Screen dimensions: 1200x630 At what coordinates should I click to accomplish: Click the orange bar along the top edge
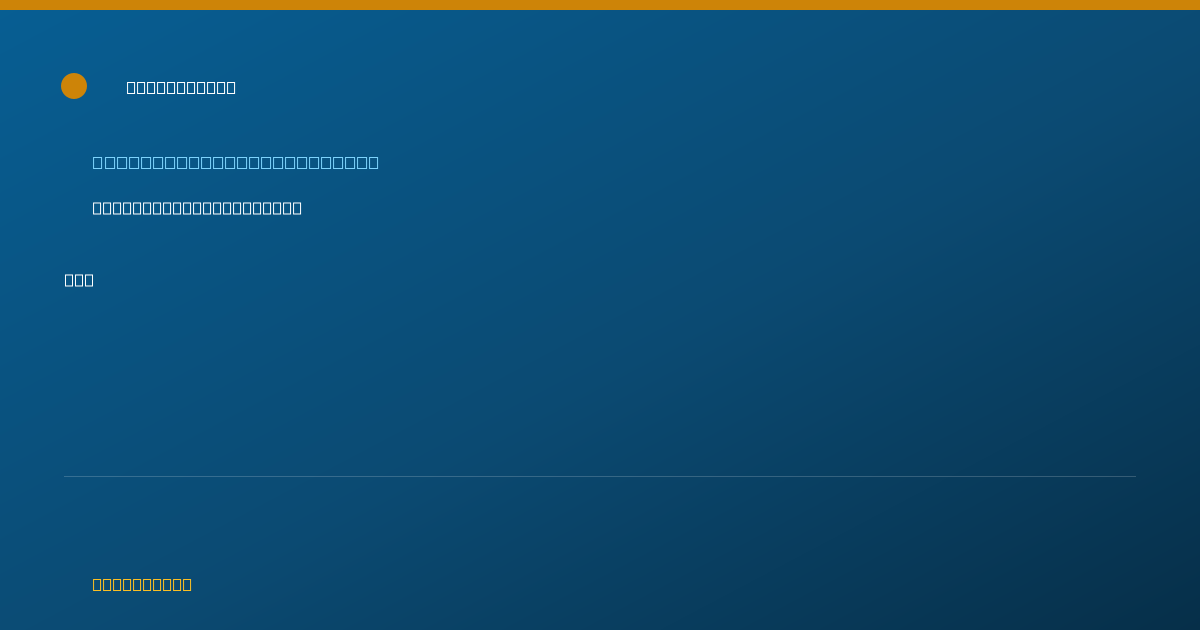click(600, 5)
